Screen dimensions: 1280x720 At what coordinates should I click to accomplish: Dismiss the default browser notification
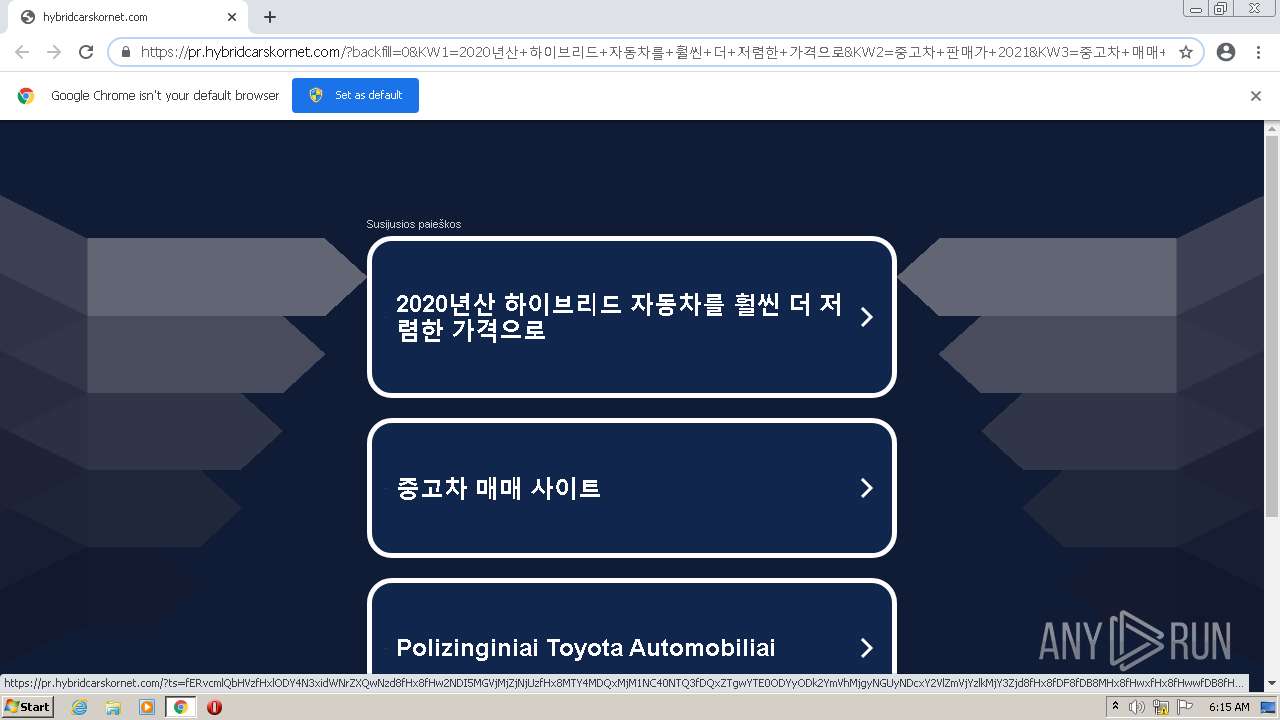(x=1256, y=96)
